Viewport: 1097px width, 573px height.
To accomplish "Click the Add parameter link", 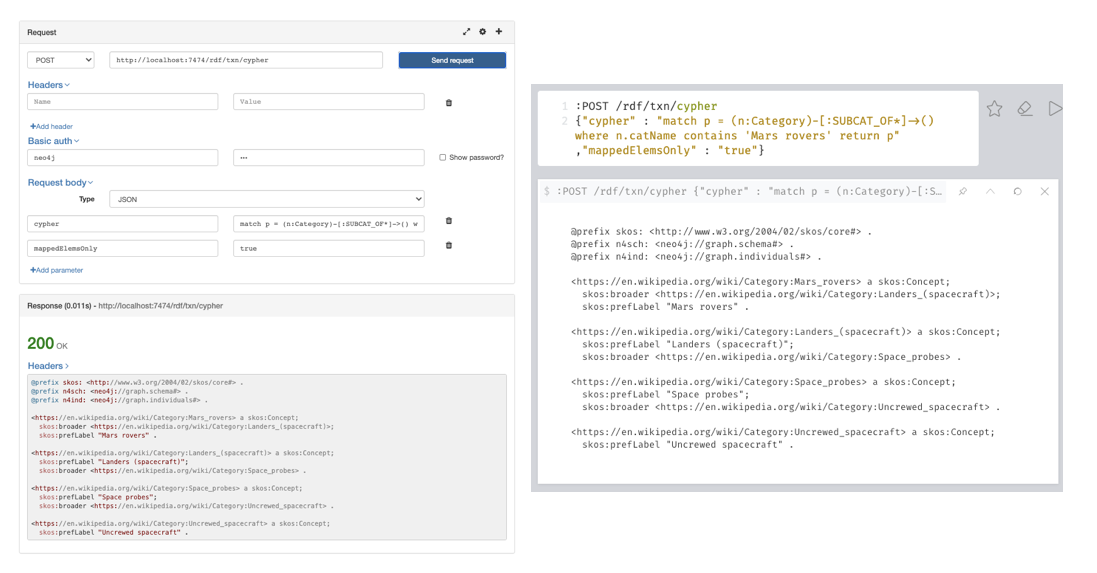I will (x=57, y=270).
